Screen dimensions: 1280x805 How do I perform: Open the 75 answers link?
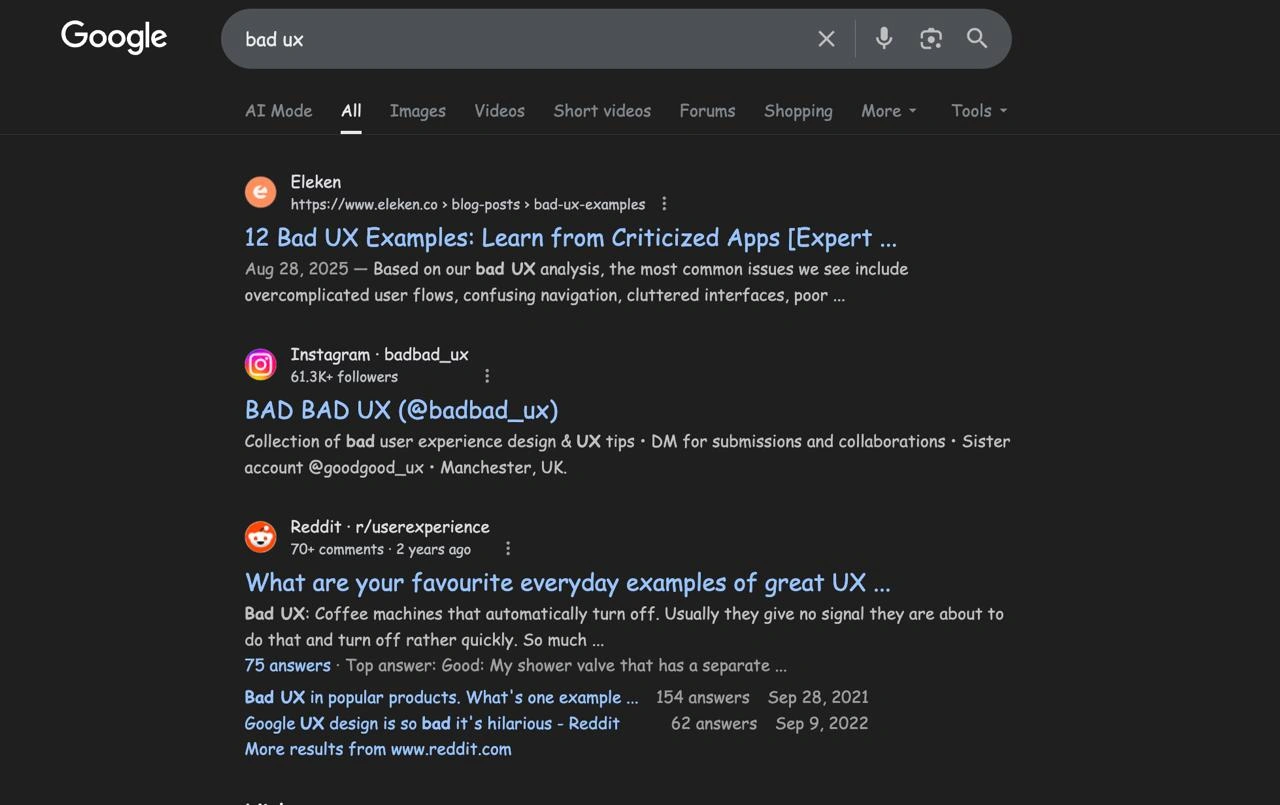pyautogui.click(x=288, y=665)
